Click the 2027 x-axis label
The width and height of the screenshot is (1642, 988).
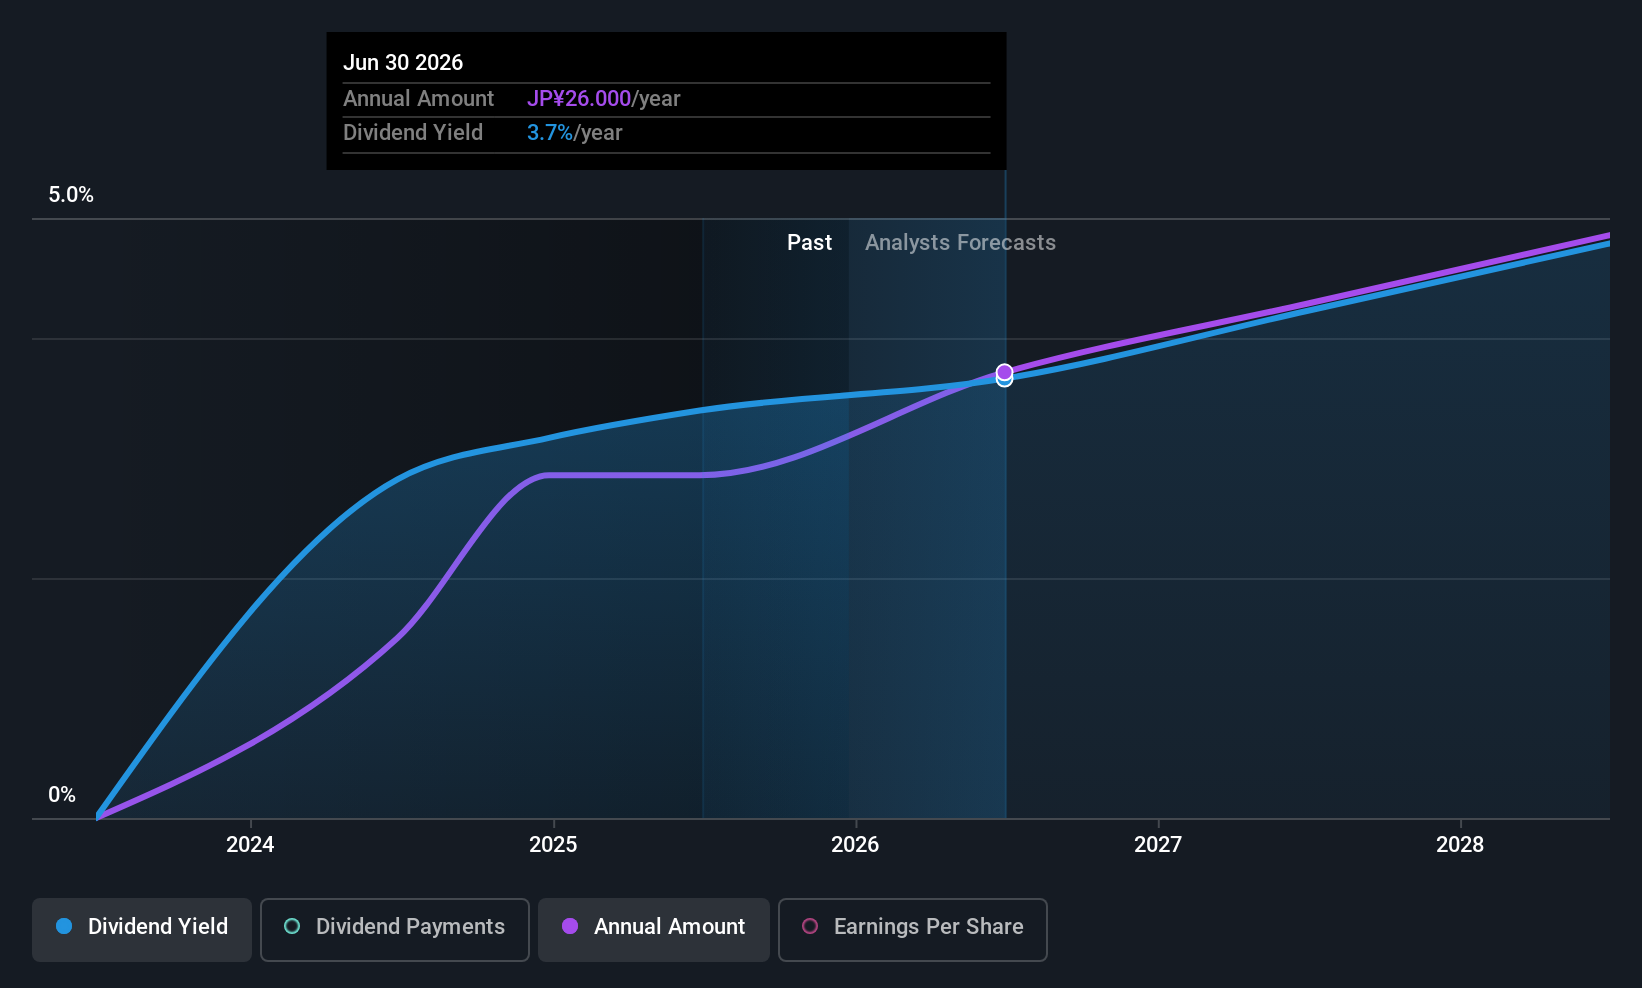click(1158, 844)
